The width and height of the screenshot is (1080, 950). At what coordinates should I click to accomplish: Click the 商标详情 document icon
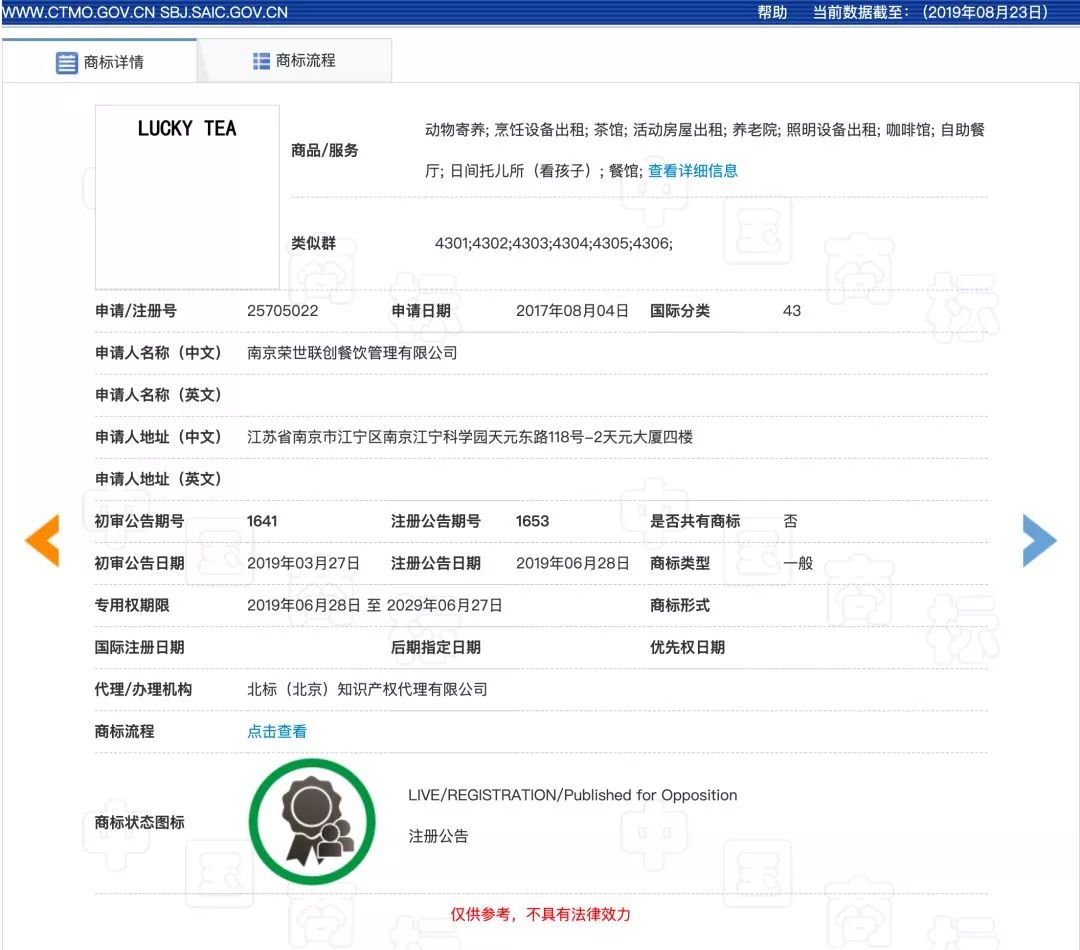[x=67, y=63]
